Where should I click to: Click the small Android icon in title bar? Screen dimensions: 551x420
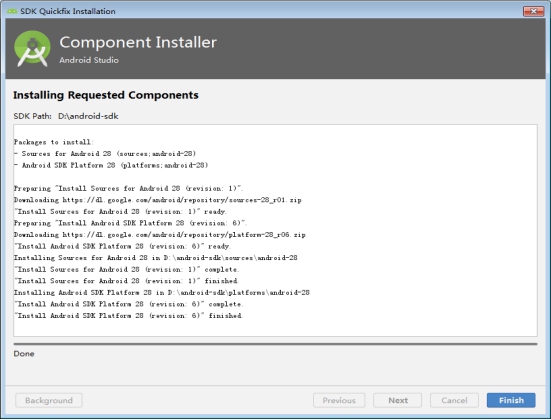coord(12,11)
